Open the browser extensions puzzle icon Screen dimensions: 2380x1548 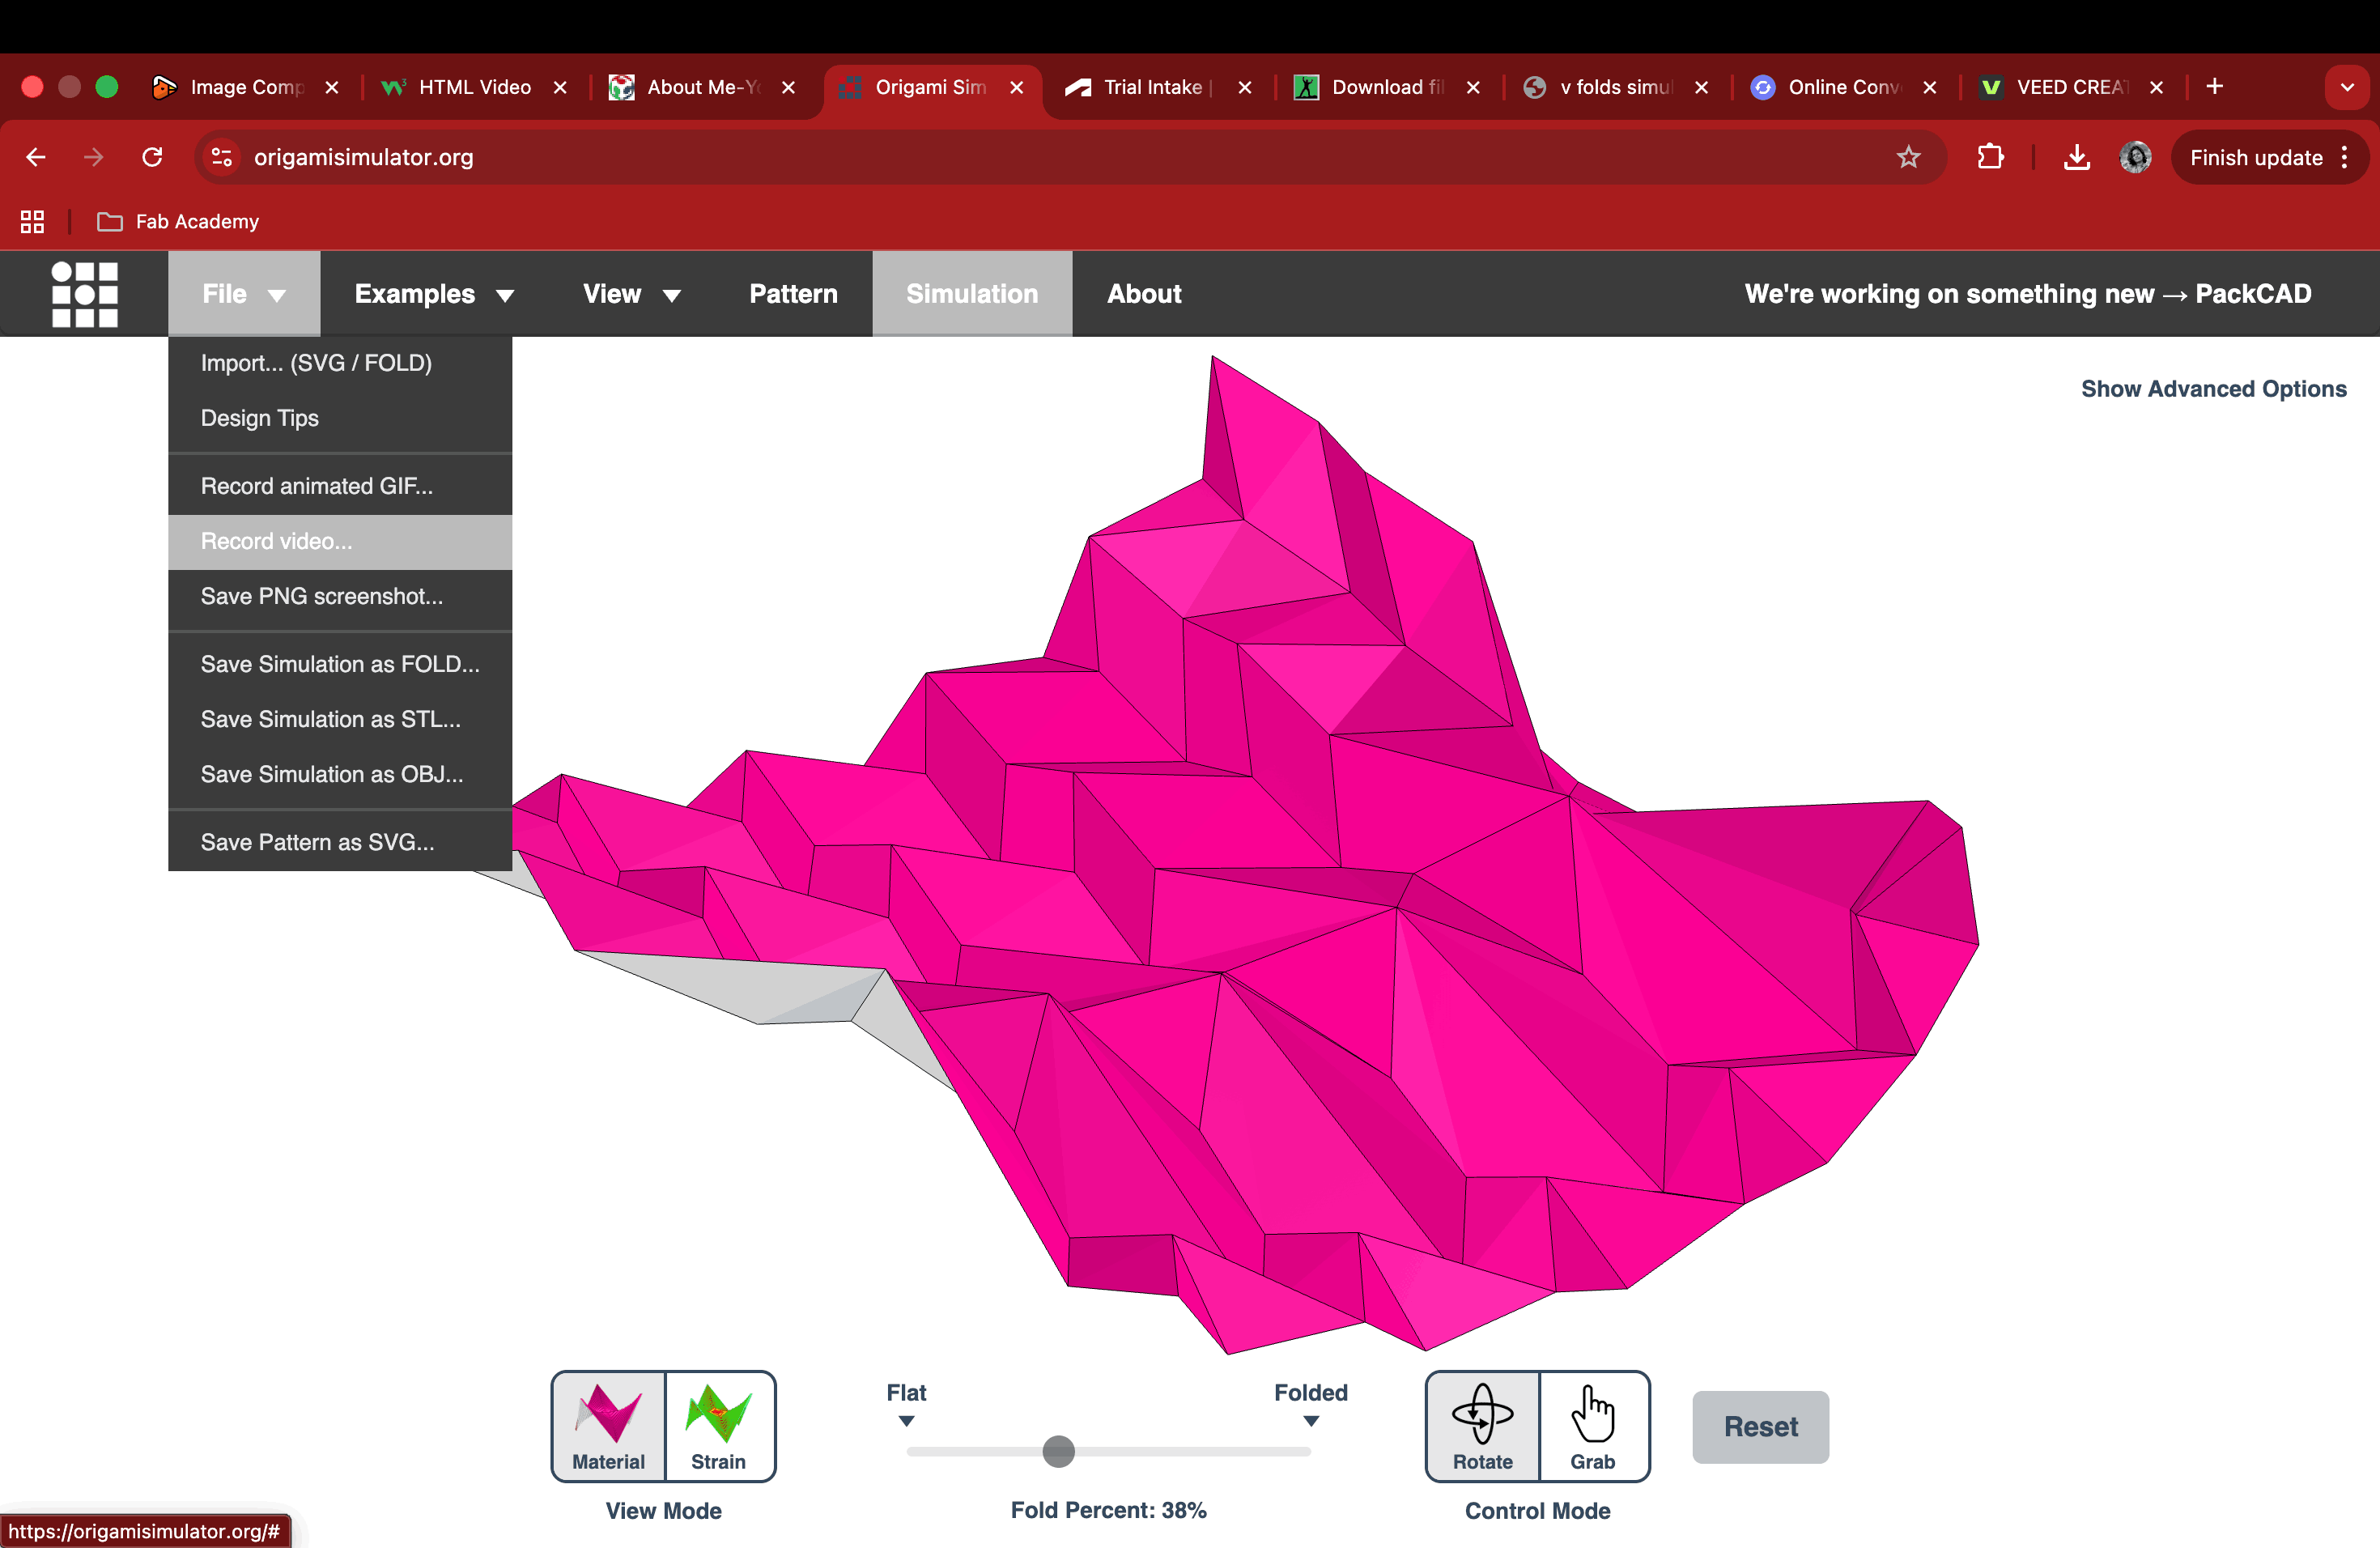click(x=1990, y=157)
